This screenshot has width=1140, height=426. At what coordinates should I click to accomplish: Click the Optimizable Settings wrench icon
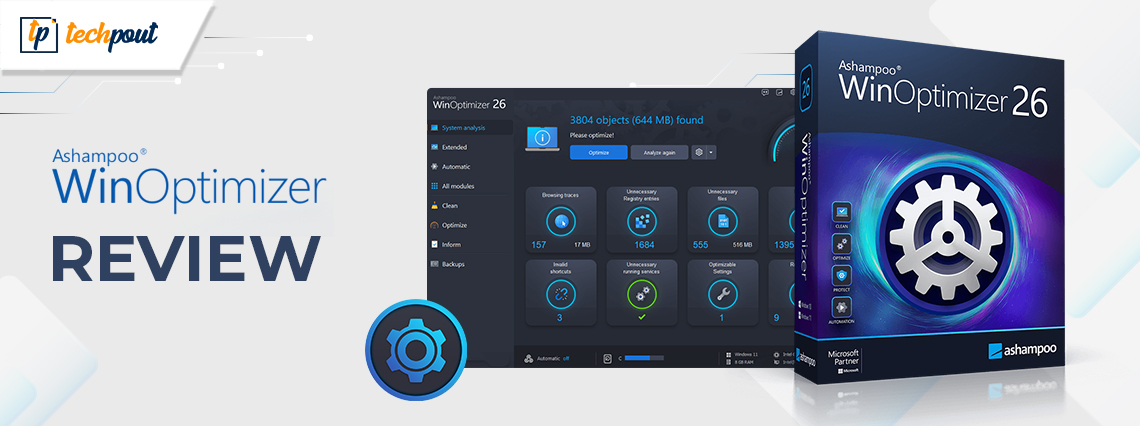coord(722,293)
